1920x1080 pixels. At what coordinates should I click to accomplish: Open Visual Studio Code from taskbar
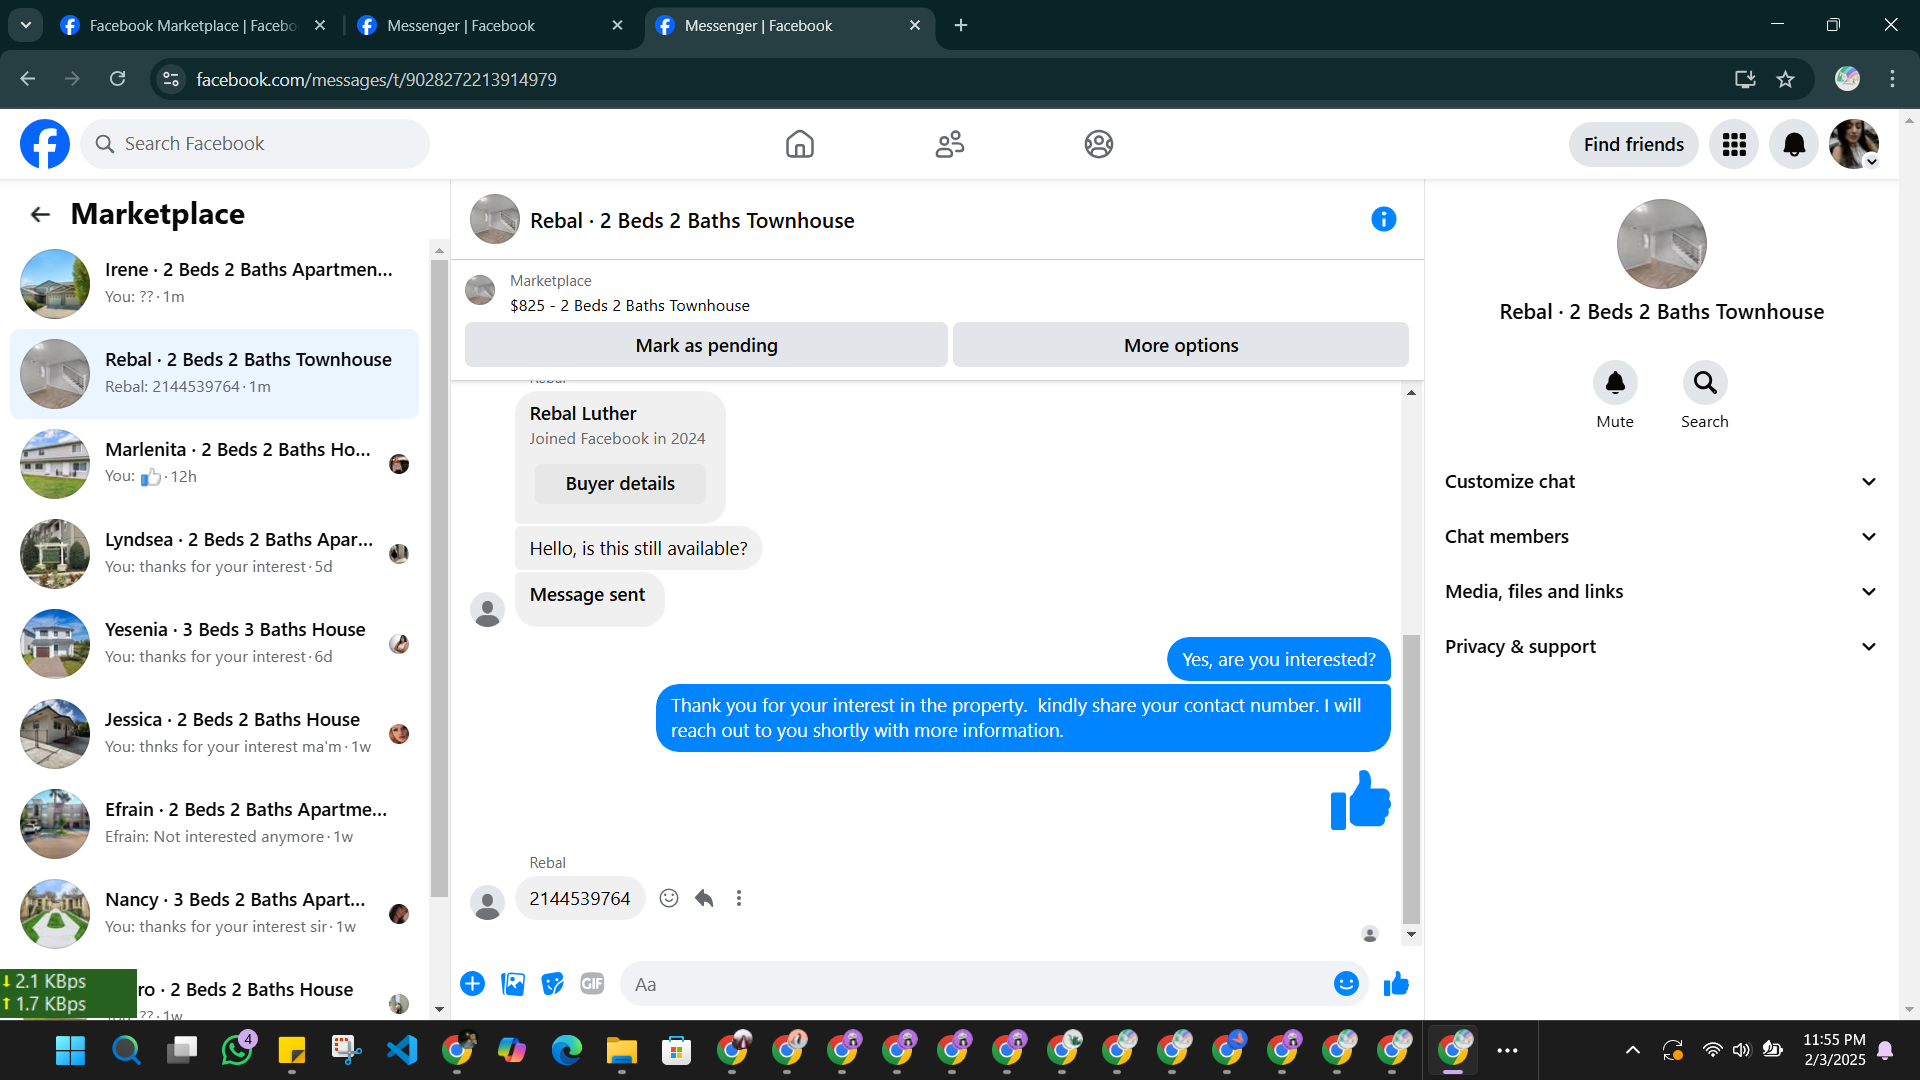[x=402, y=1050]
